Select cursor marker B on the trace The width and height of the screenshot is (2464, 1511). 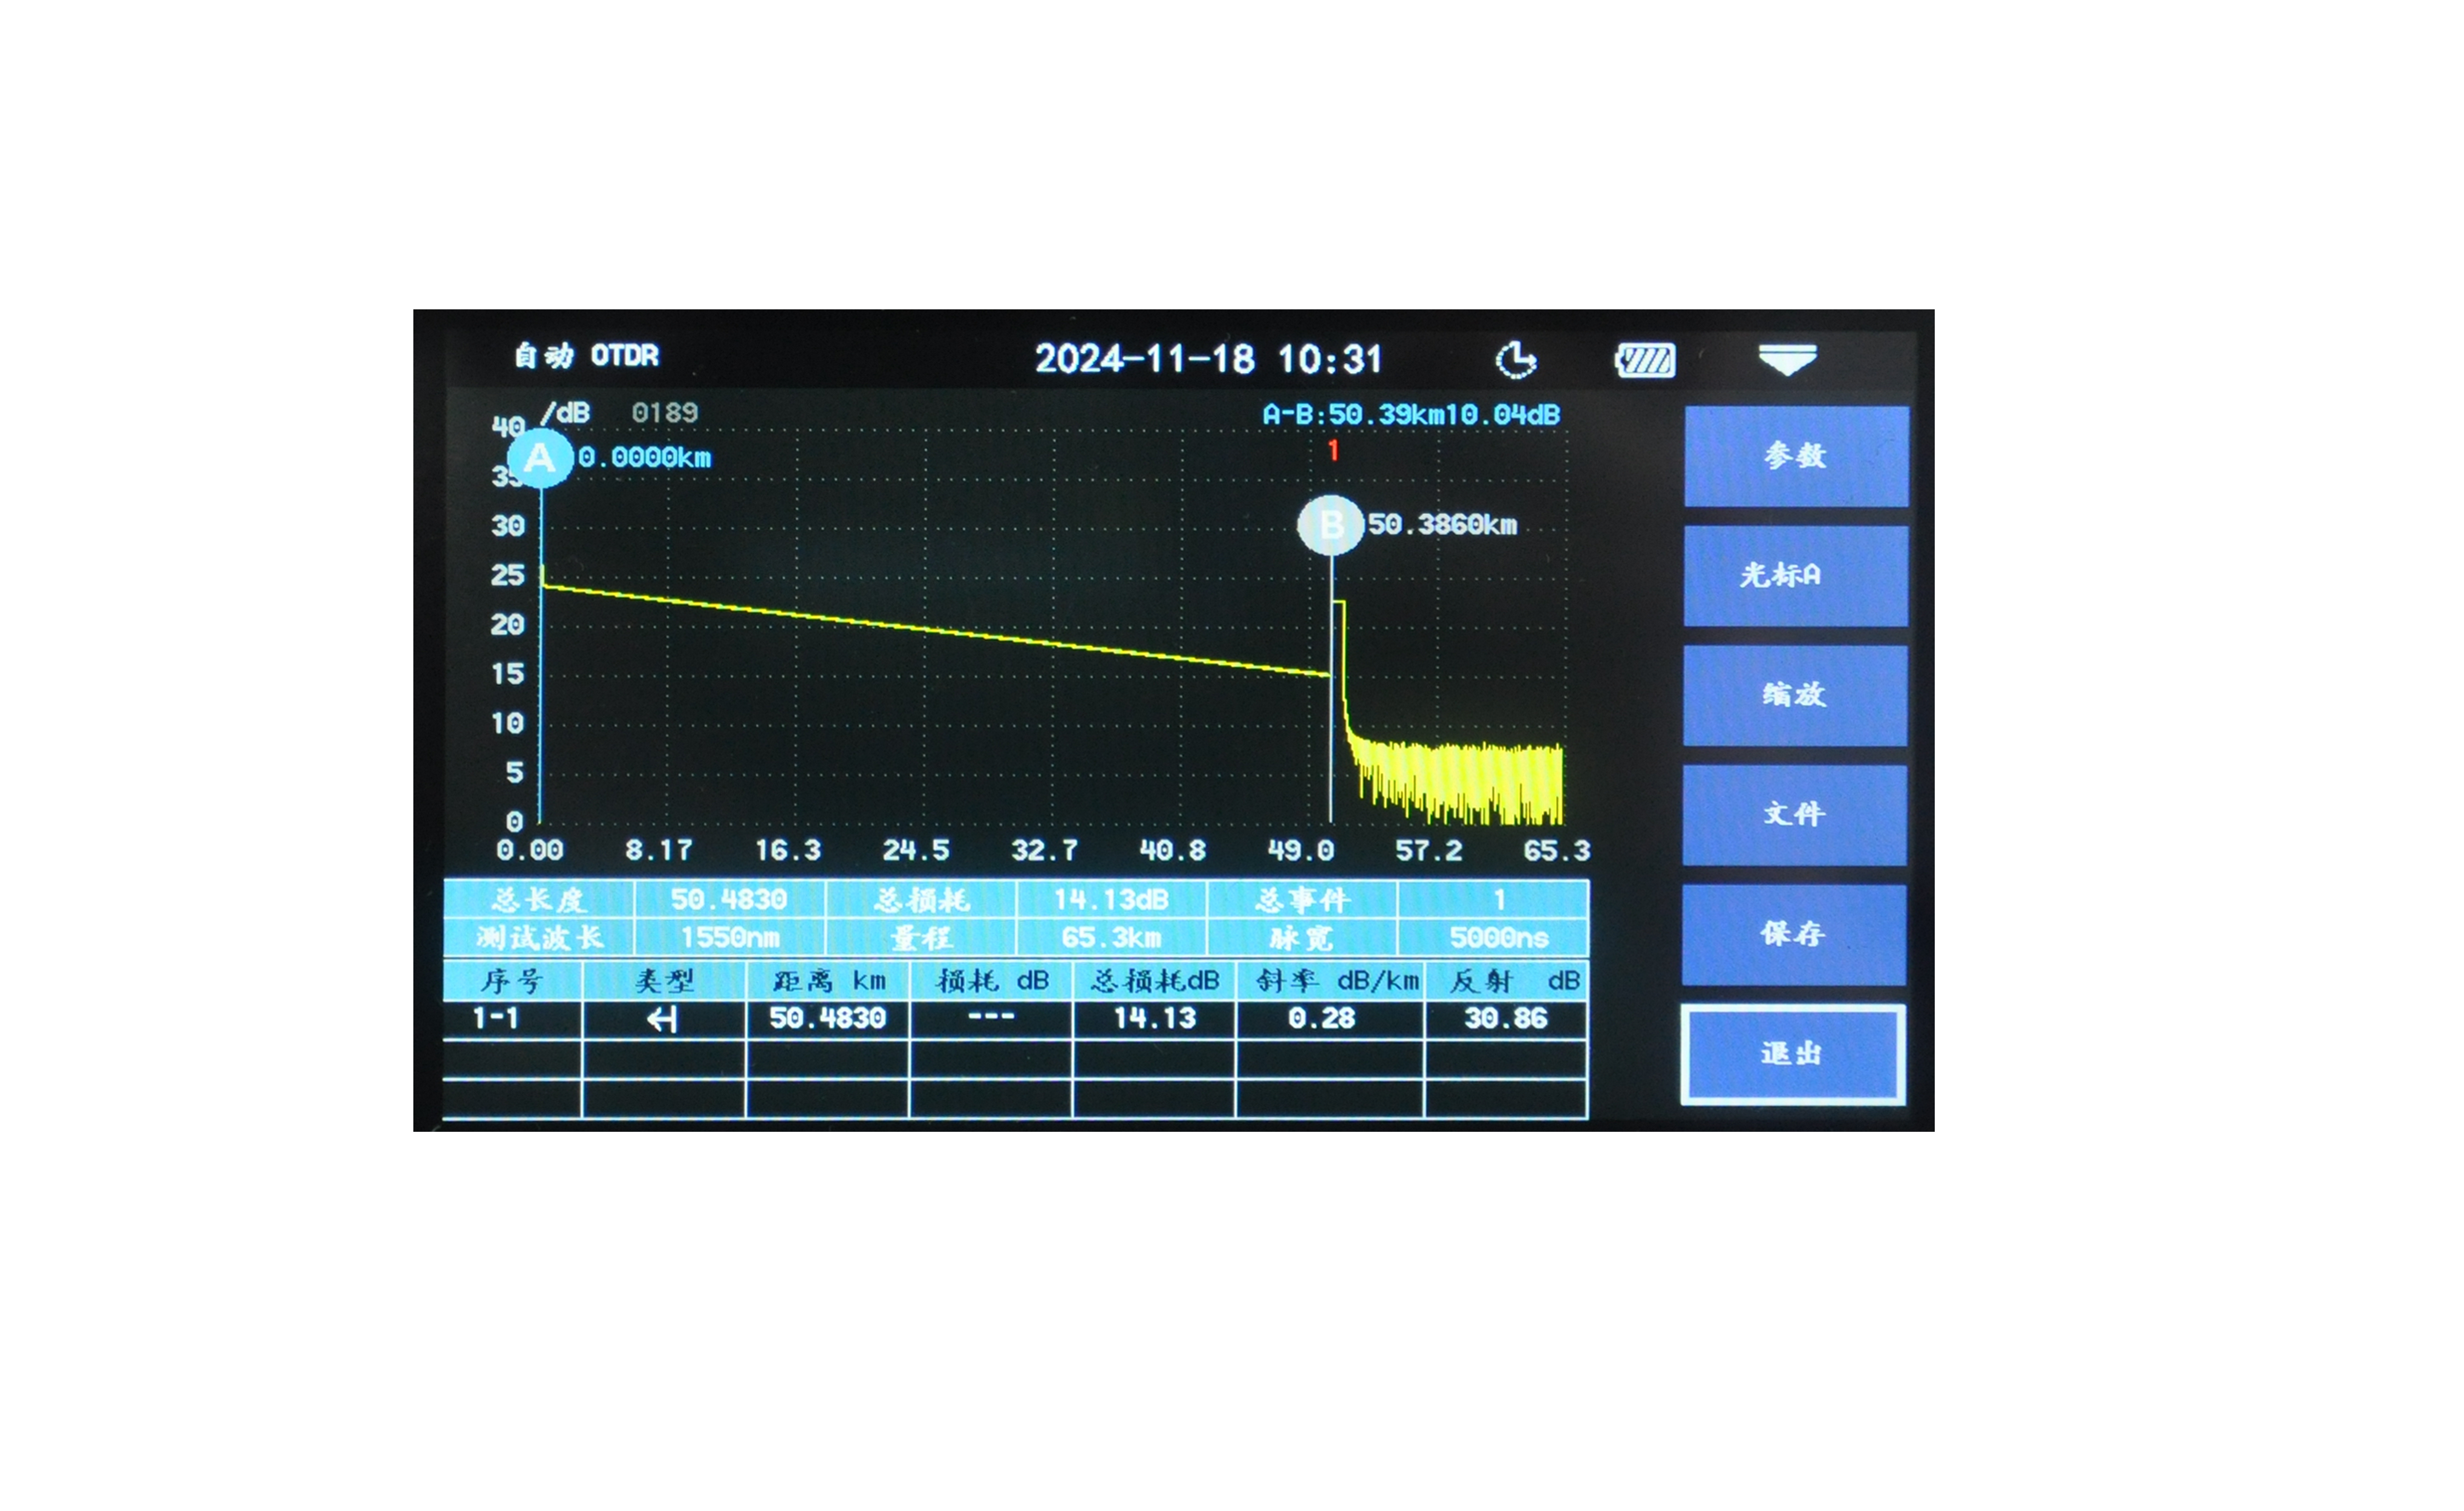click(1331, 524)
